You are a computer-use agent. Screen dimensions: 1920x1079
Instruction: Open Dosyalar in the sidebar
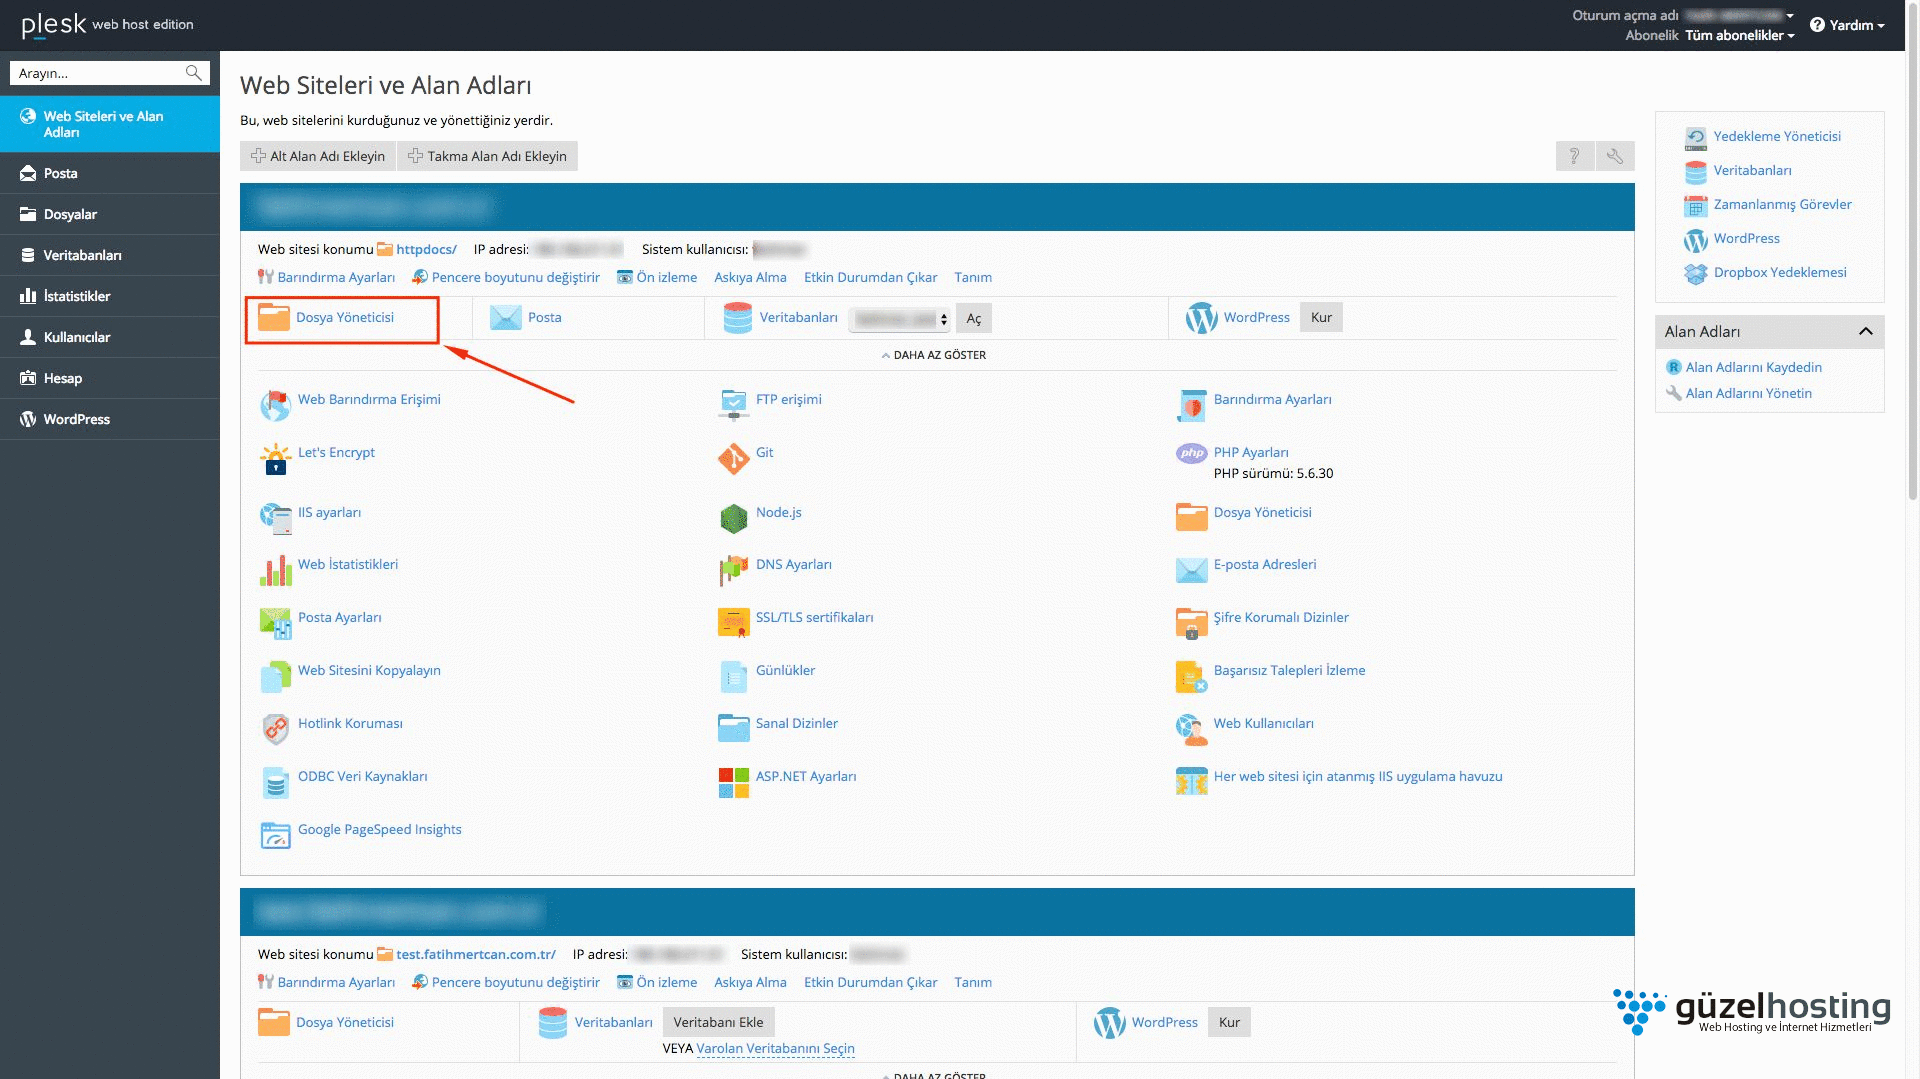tap(110, 214)
